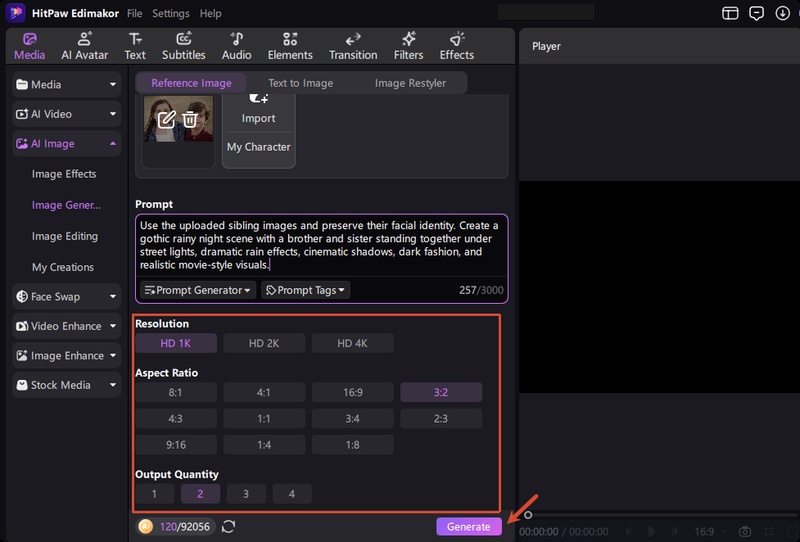Select HD 2K resolution
The image size is (800, 542).
coord(264,343)
